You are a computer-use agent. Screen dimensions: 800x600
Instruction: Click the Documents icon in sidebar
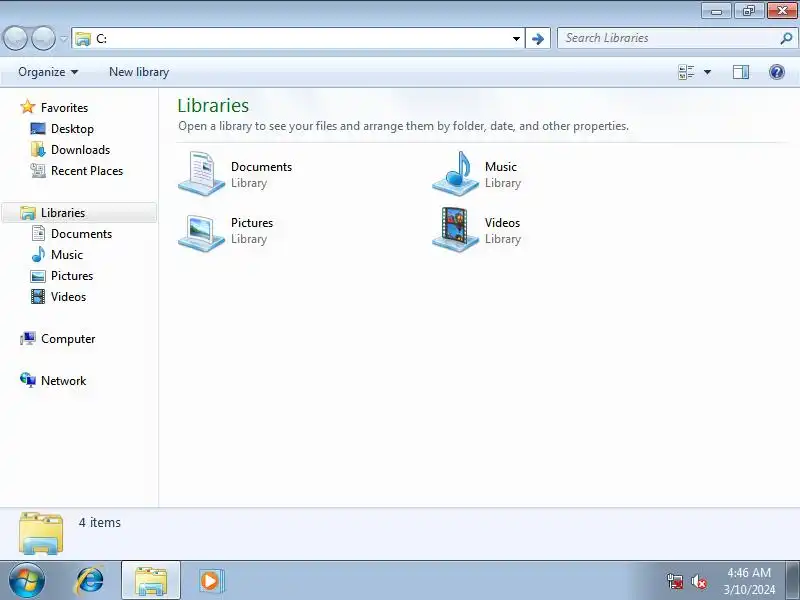(38, 234)
